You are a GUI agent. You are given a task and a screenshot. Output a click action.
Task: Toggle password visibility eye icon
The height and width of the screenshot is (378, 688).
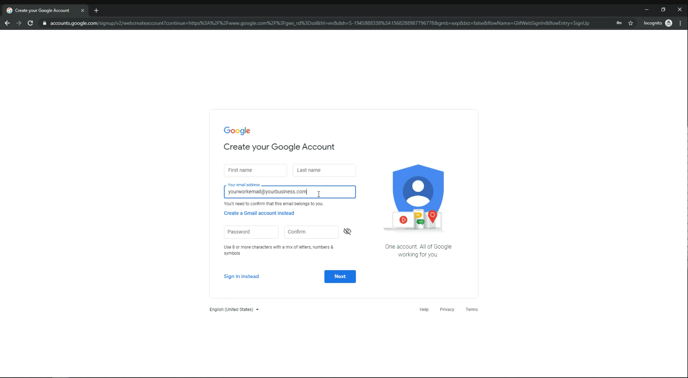(x=347, y=231)
